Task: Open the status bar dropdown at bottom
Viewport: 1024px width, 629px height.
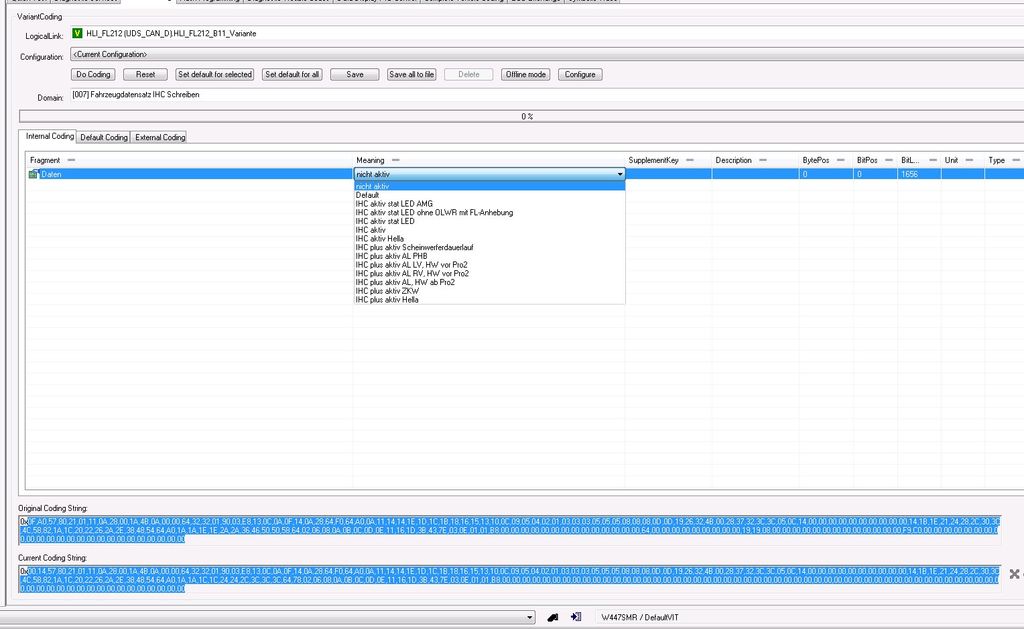Action: point(529,618)
